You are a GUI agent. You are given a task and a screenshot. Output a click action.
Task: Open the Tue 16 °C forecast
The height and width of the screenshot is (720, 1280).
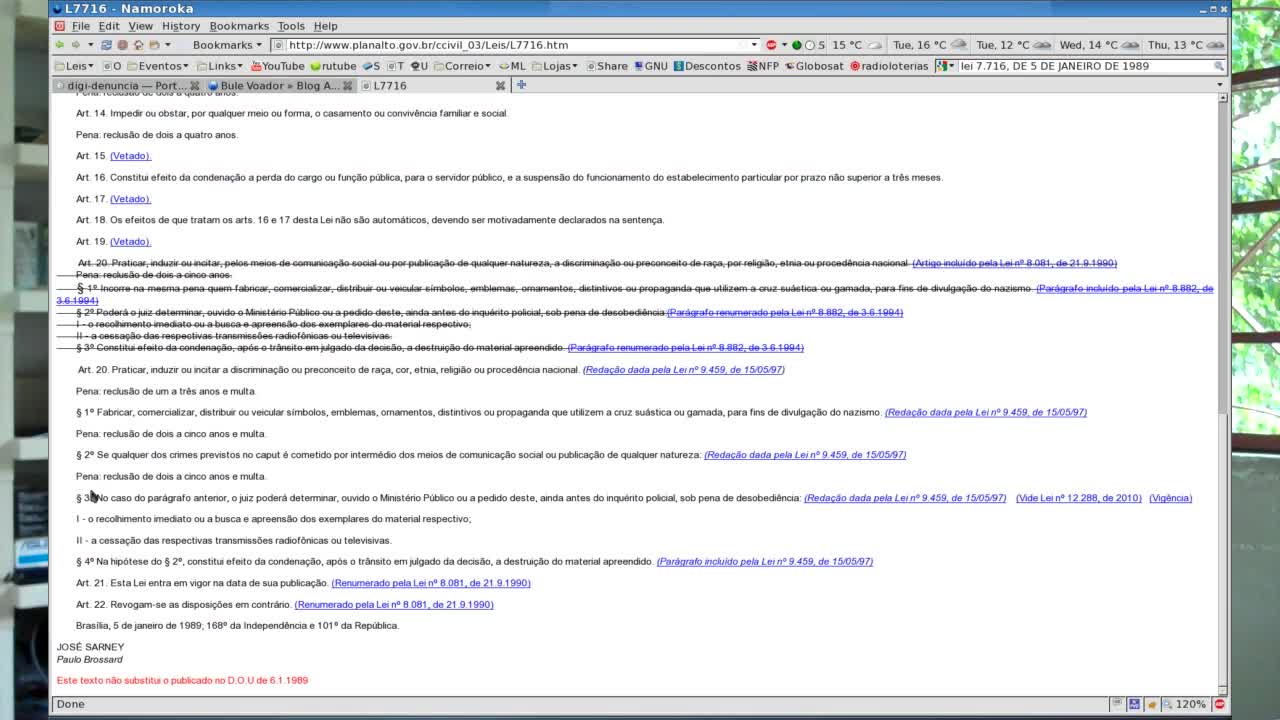930,45
